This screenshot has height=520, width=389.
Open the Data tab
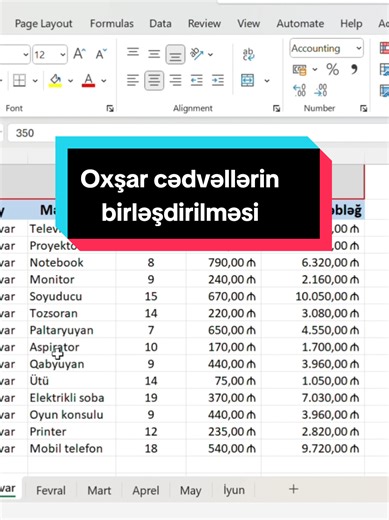click(160, 24)
